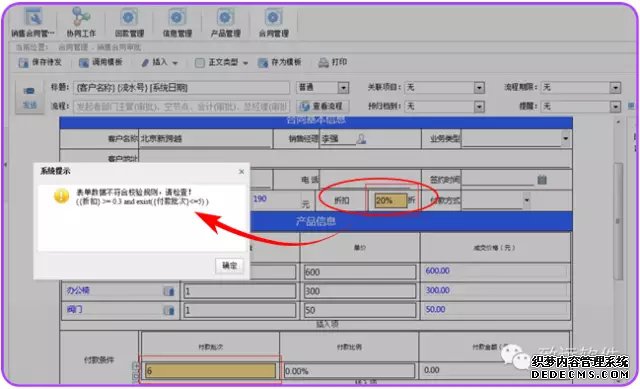Click the calendar icon beside 签约时间

pos(542,180)
